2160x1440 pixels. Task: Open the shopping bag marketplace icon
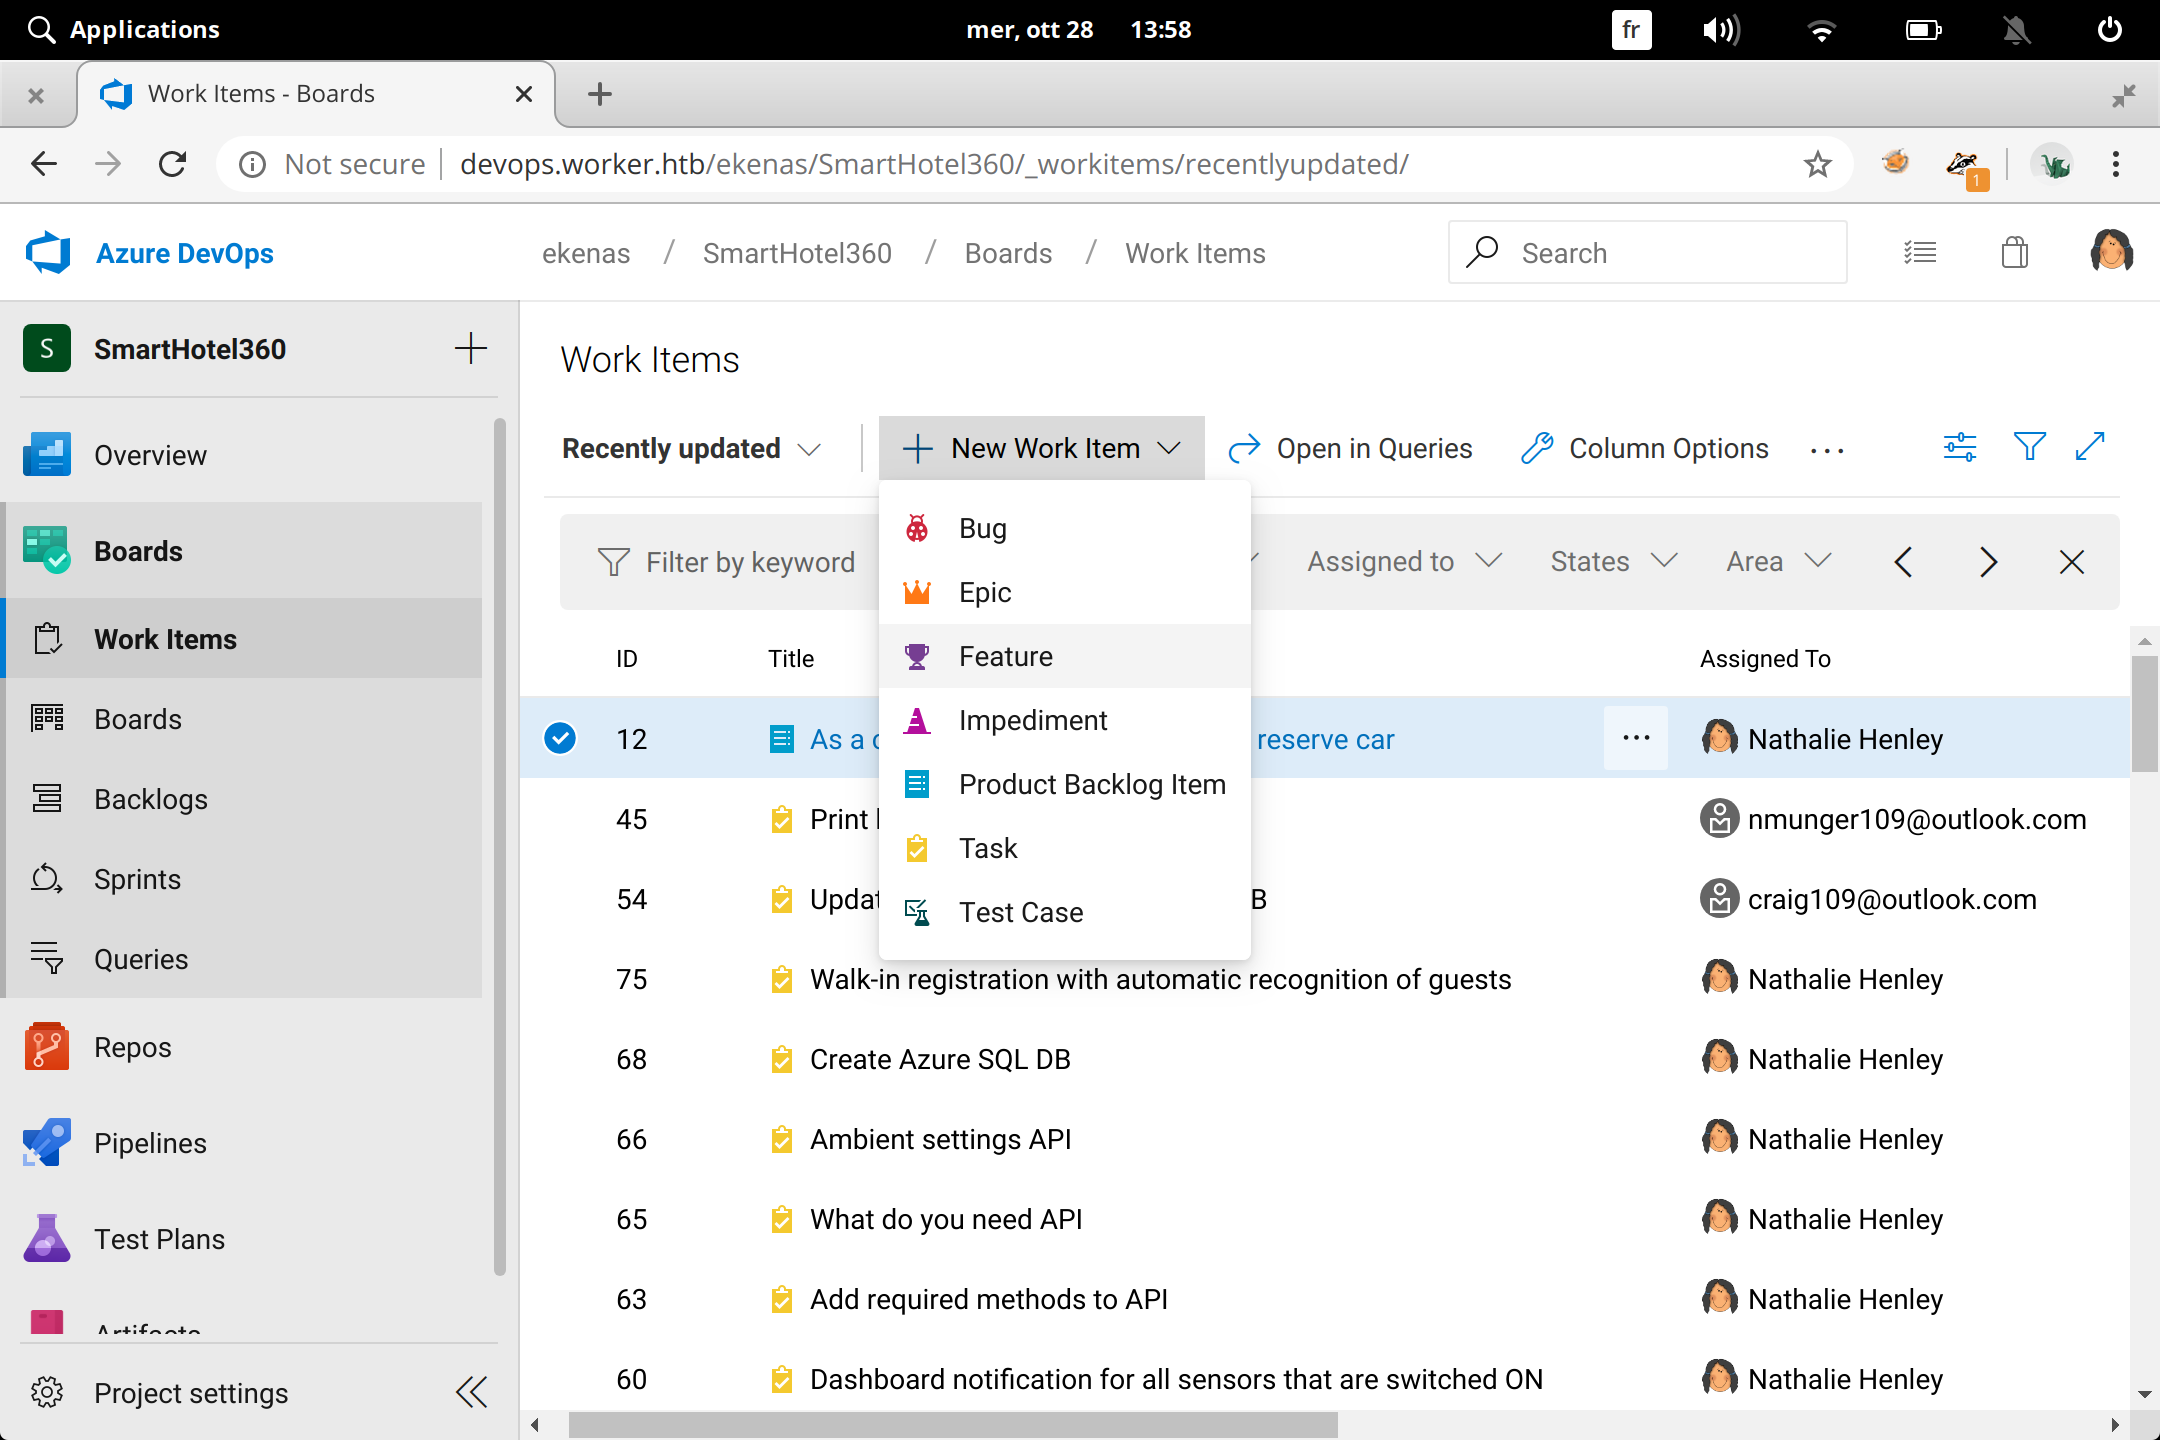pos(2014,253)
